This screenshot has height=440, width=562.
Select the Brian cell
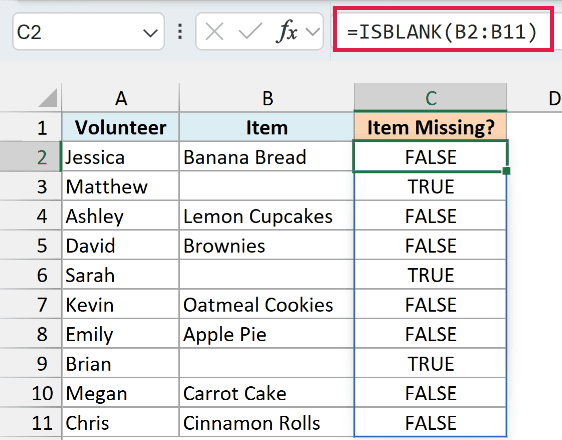(120, 364)
